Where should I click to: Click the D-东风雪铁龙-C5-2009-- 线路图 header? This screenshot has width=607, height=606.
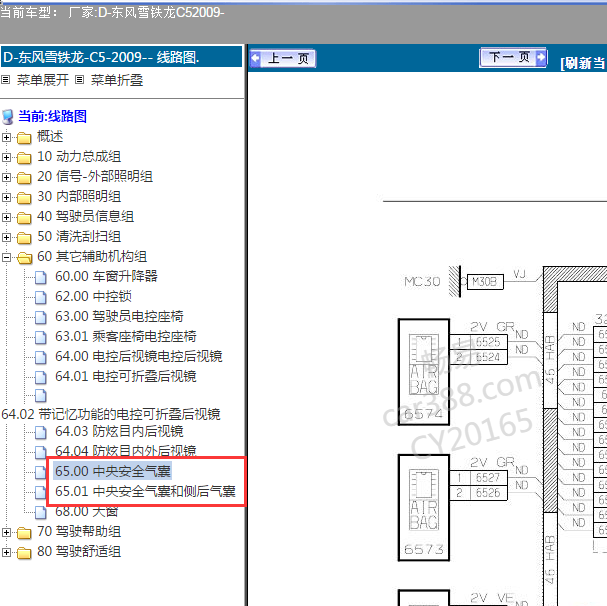tap(122, 57)
